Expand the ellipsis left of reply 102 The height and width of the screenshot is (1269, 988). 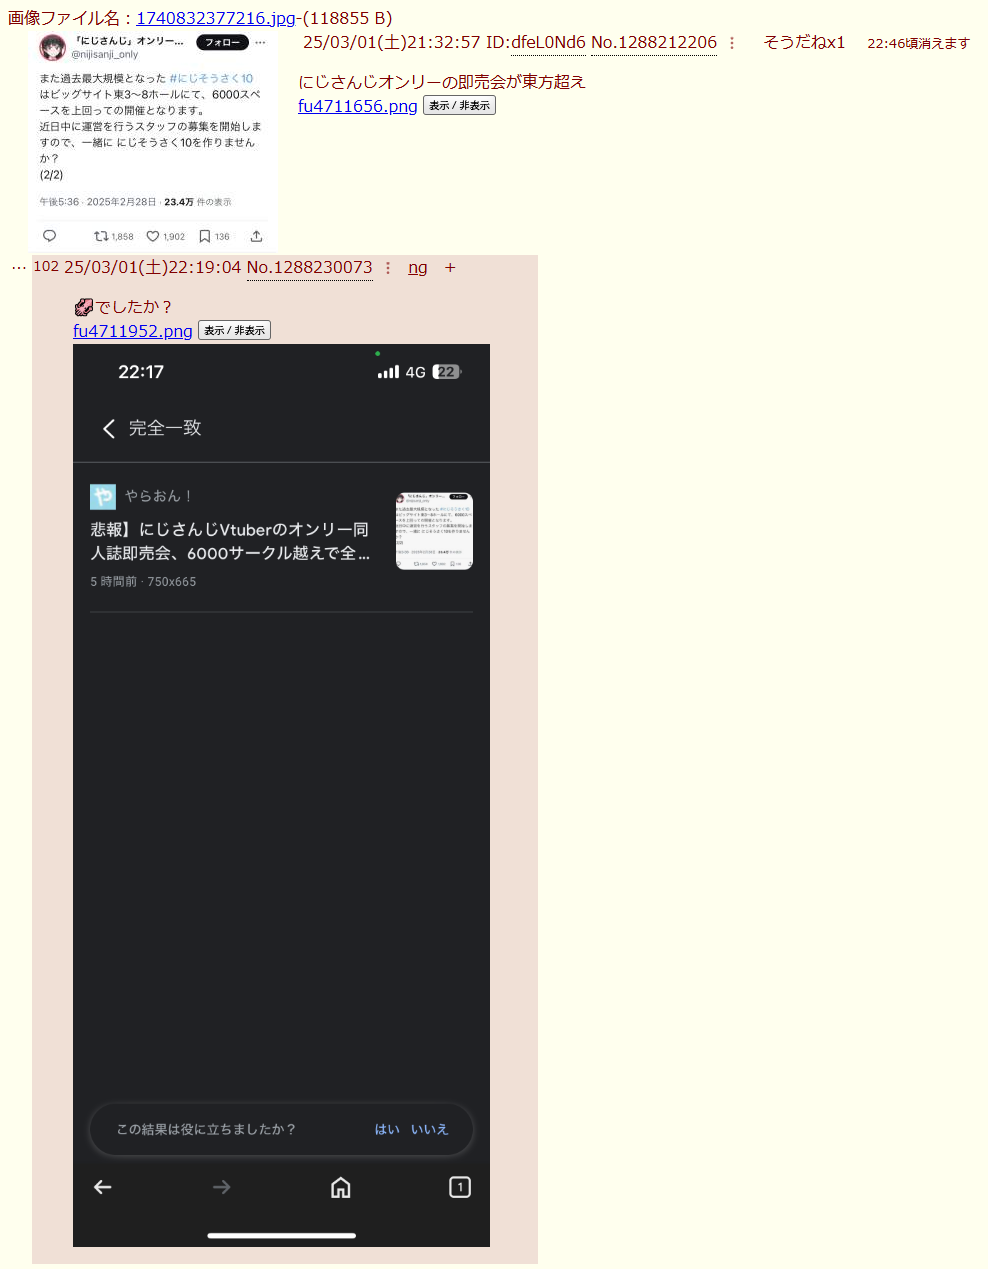coord(18,268)
